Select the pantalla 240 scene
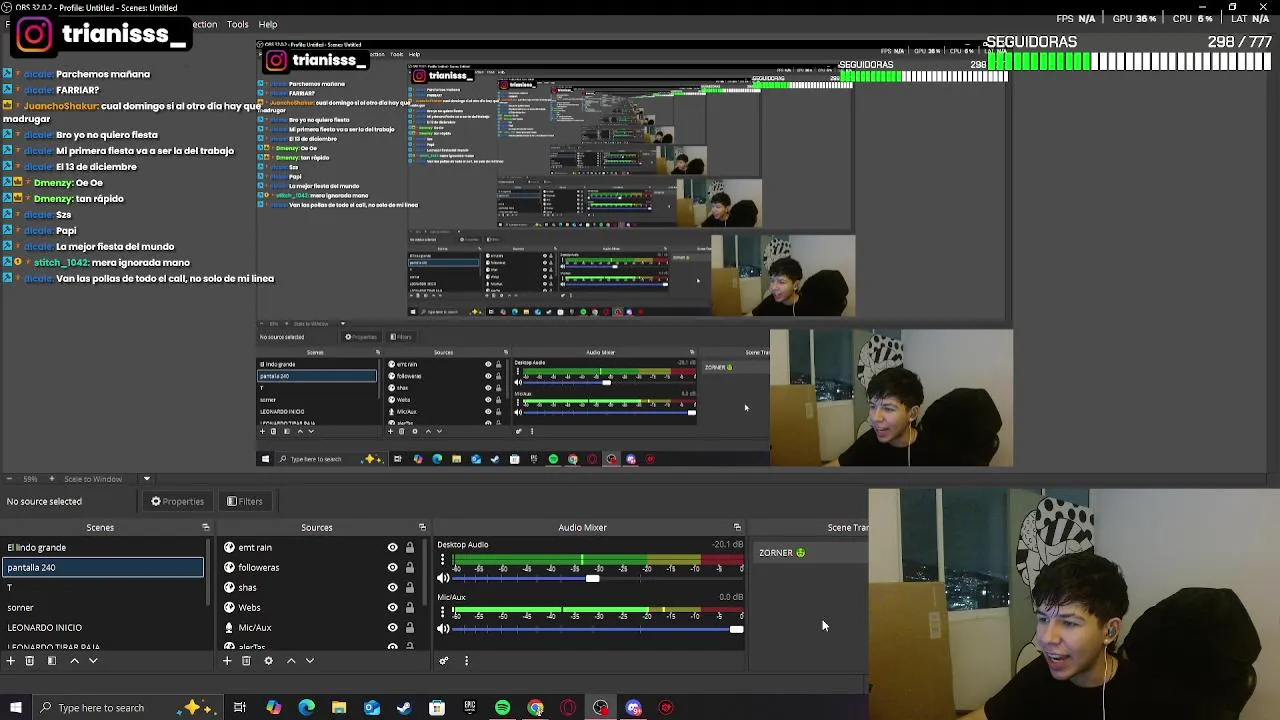The width and height of the screenshot is (1280, 720). pyautogui.click(x=102, y=567)
